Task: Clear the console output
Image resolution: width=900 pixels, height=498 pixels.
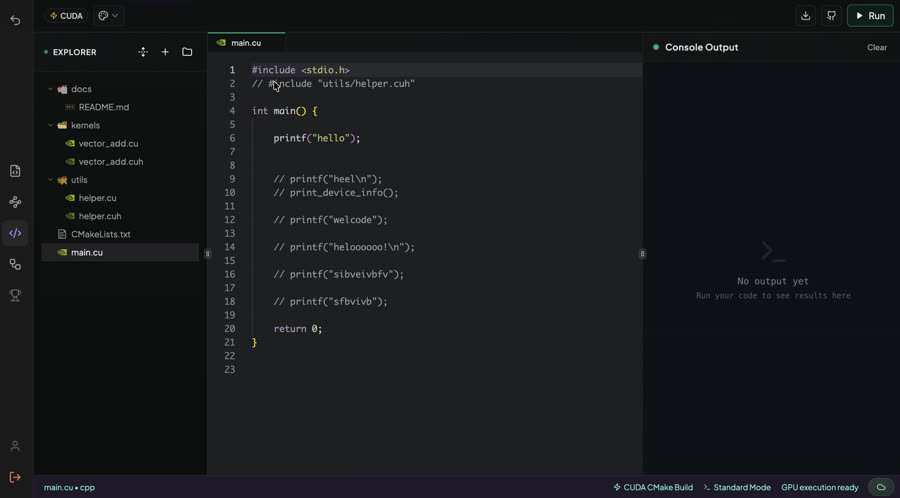Action: tap(876, 48)
